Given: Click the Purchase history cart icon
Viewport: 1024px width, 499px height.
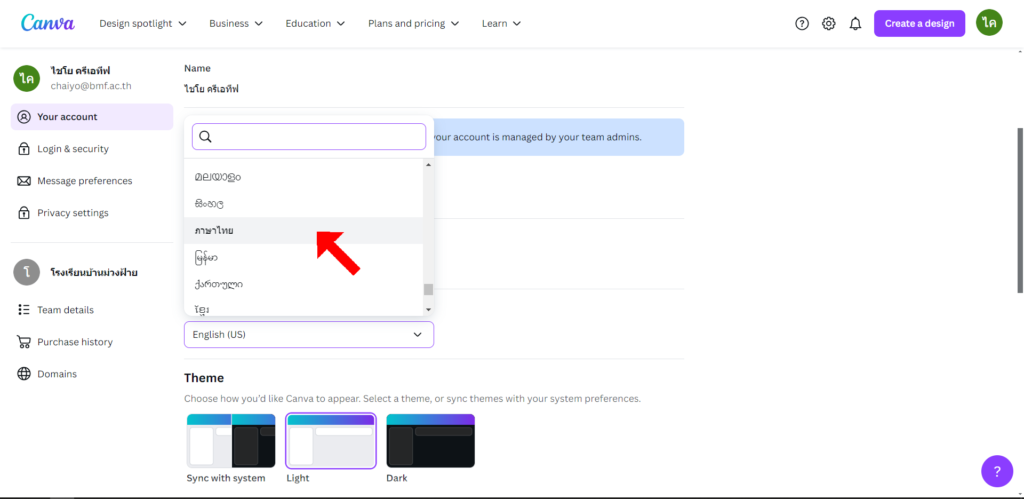Looking at the screenshot, I should (x=24, y=342).
